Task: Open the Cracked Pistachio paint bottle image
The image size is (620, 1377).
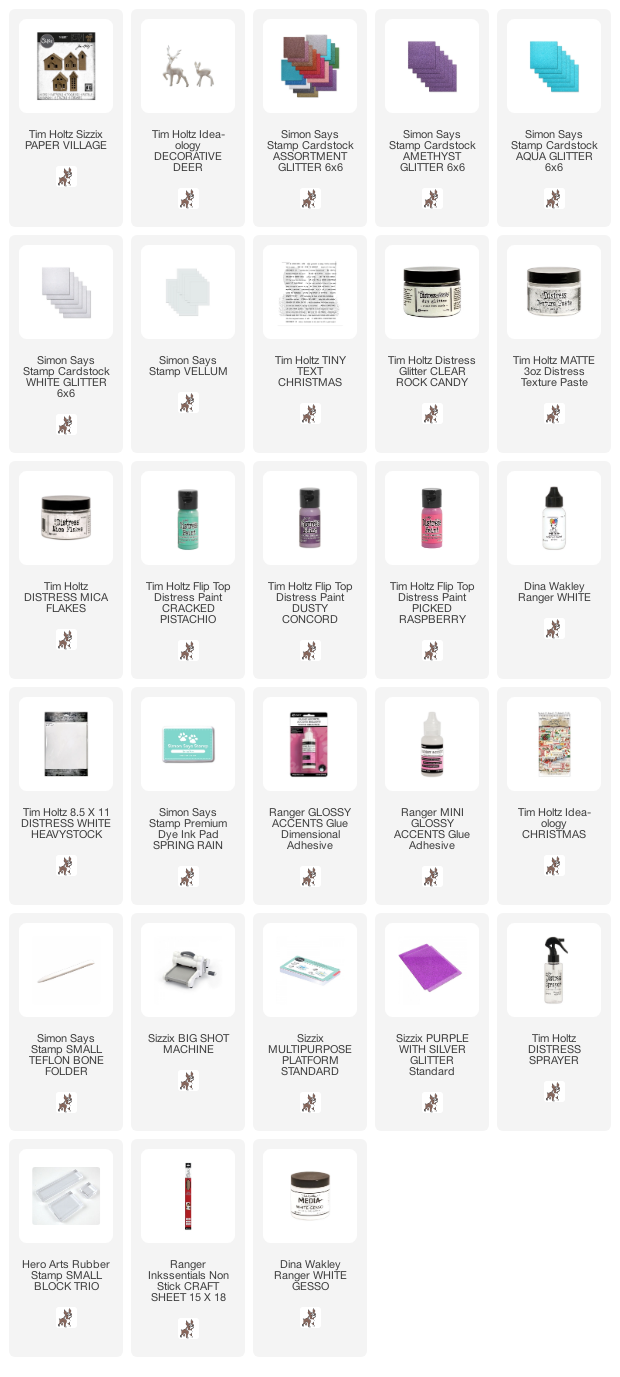Action: pyautogui.click(x=188, y=518)
